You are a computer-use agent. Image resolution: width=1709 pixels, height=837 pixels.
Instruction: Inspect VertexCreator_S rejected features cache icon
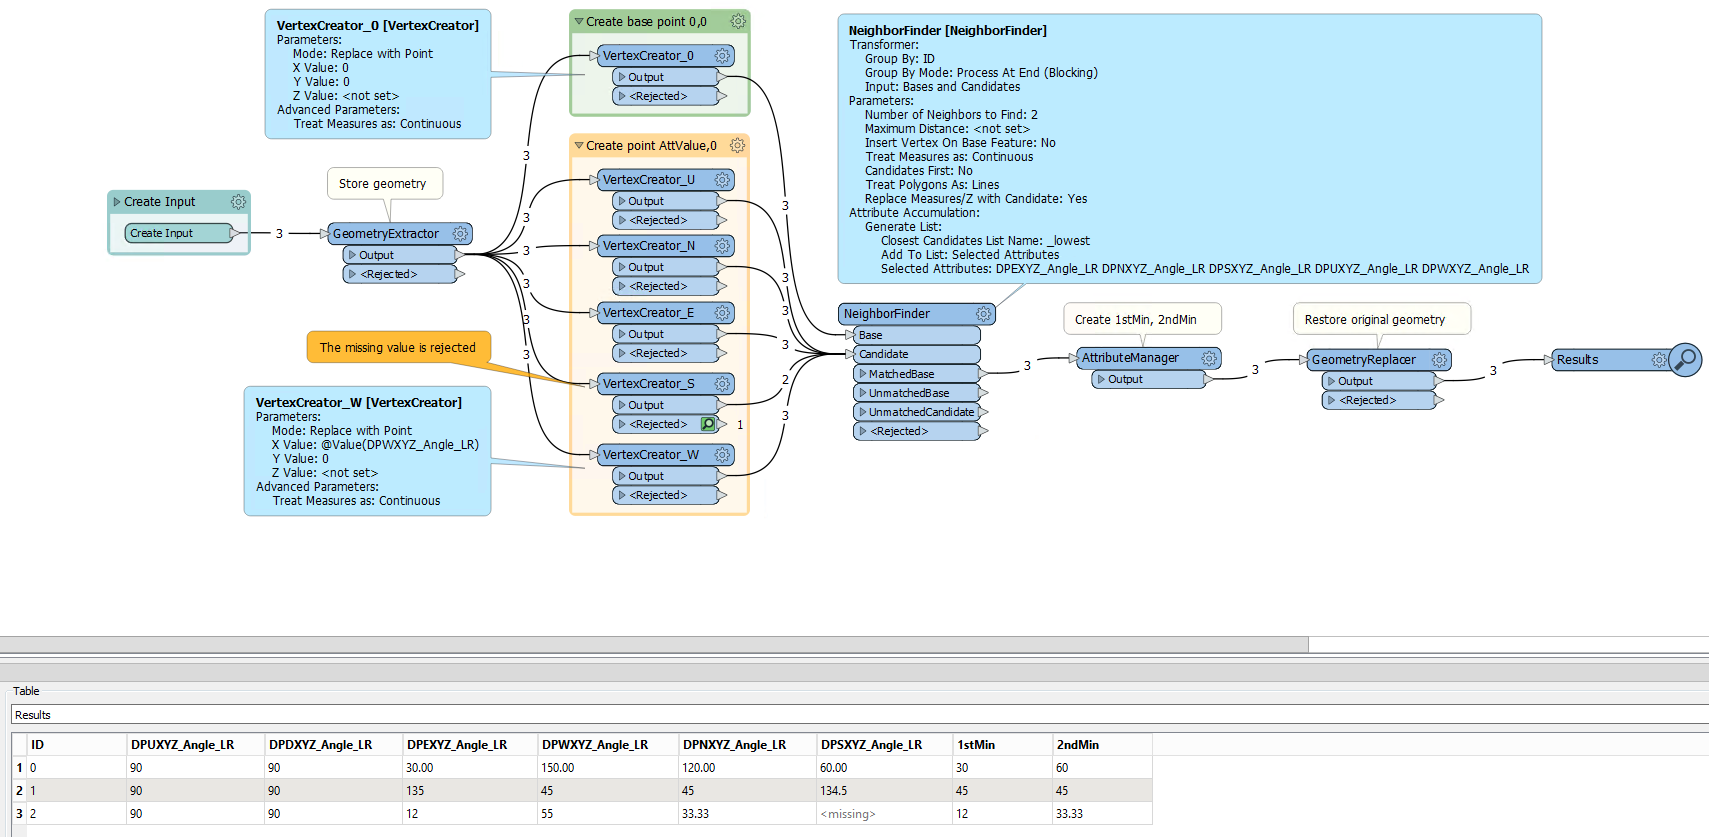click(x=708, y=424)
